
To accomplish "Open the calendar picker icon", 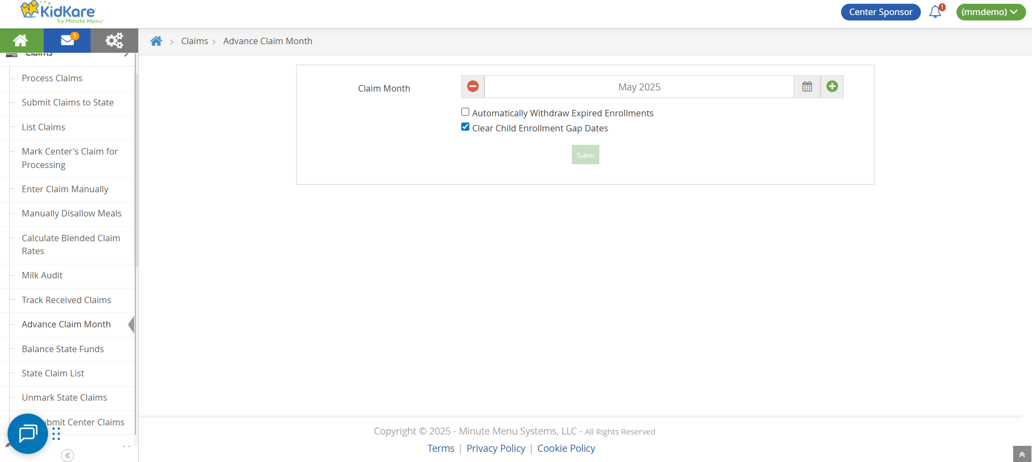I will 807,86.
